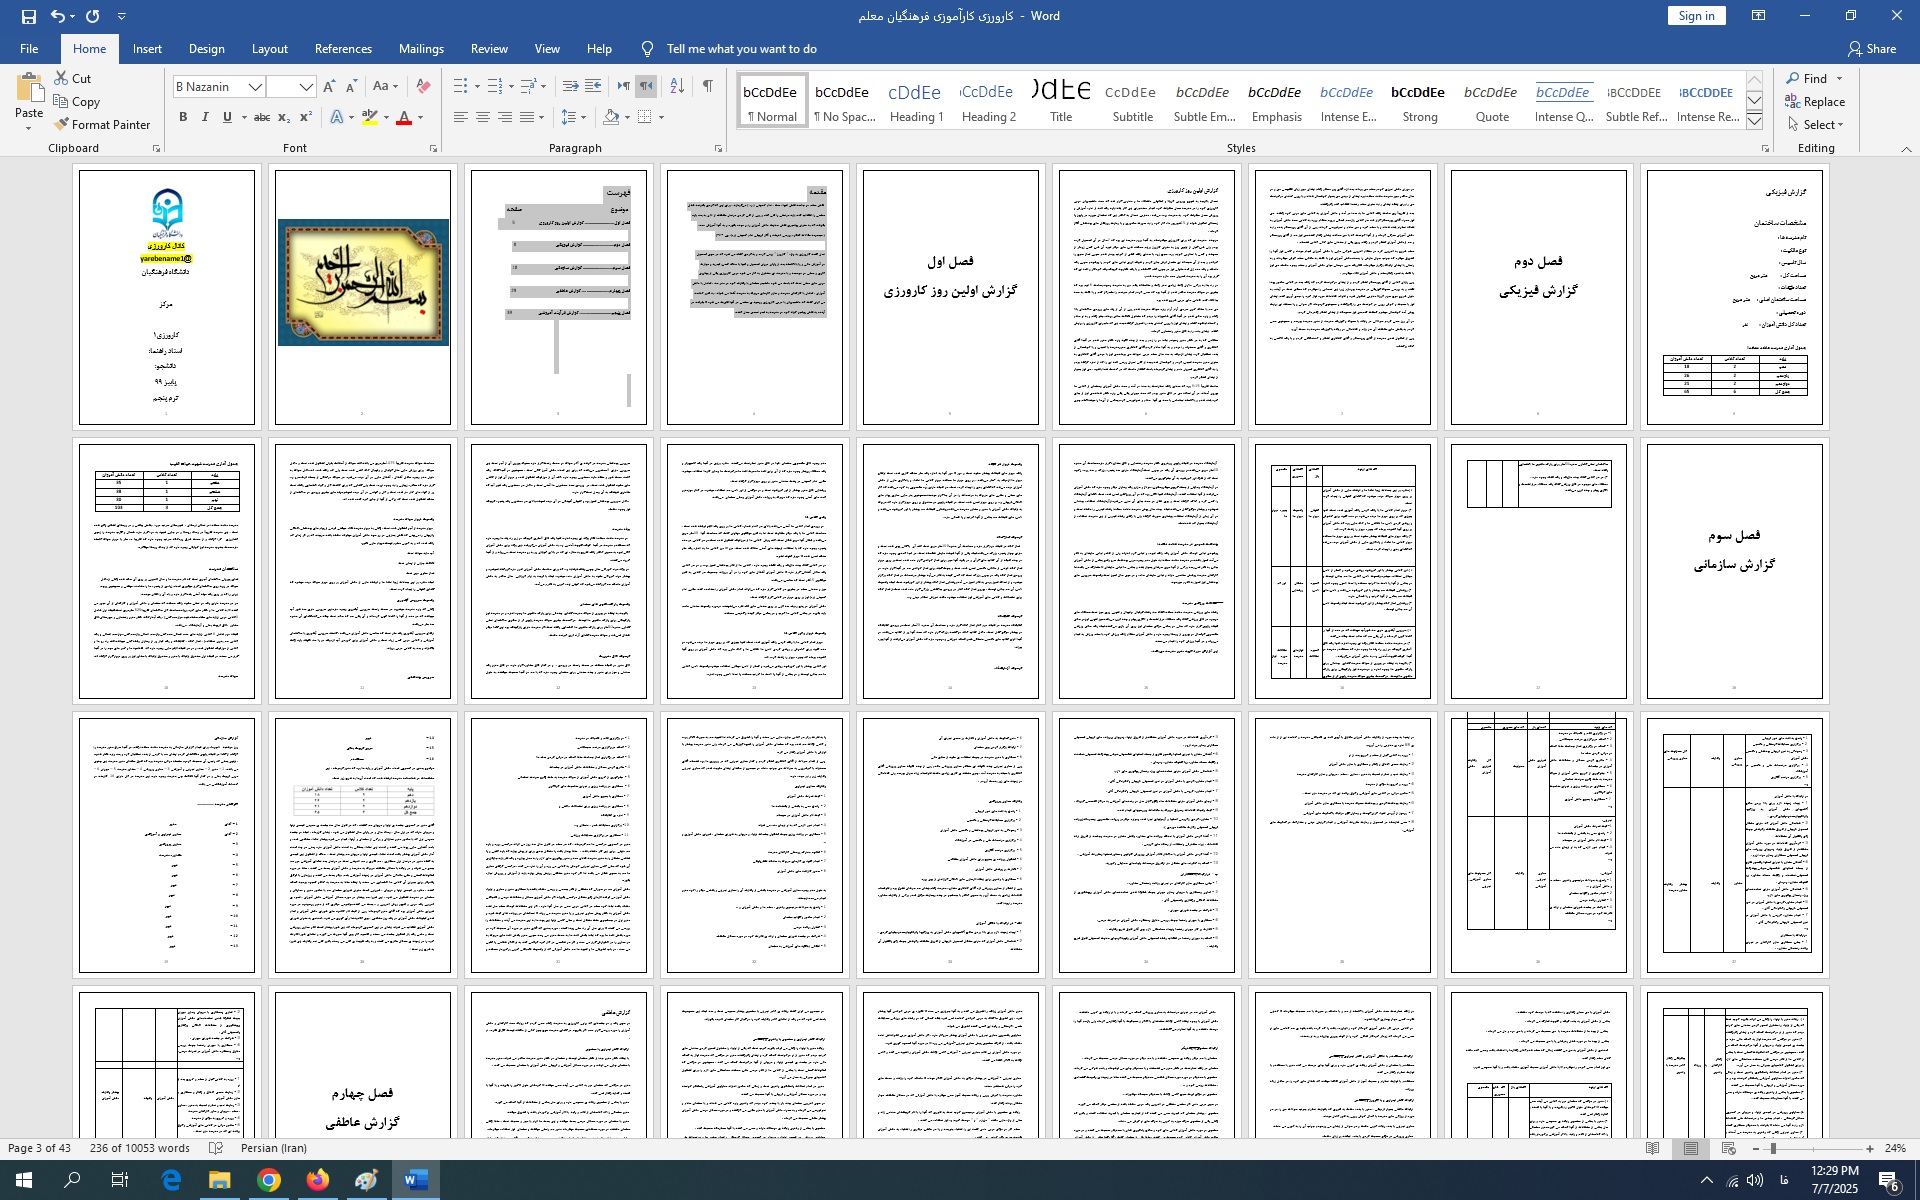The width and height of the screenshot is (1920, 1200).
Task: Open the References ribbon tab
Action: 343,49
